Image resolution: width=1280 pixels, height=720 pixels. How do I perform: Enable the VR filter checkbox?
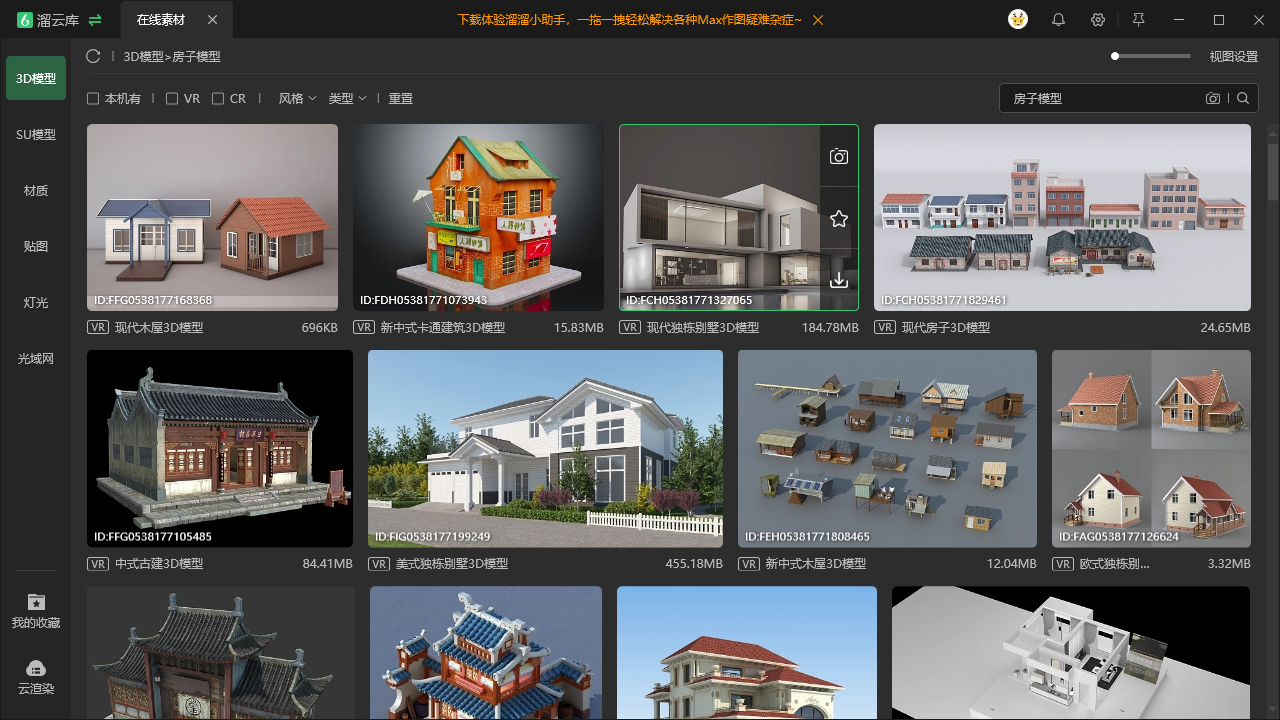pyautogui.click(x=172, y=99)
